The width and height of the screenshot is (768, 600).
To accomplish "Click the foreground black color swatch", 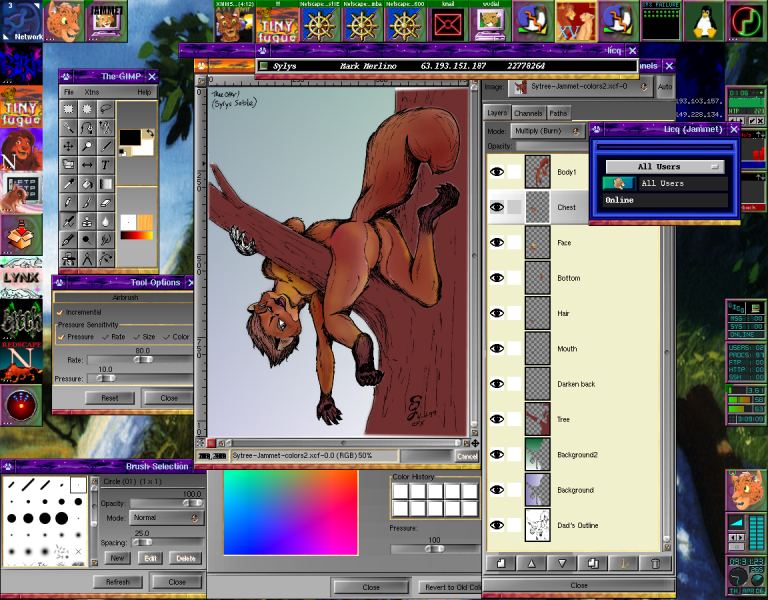I will tap(130, 136).
